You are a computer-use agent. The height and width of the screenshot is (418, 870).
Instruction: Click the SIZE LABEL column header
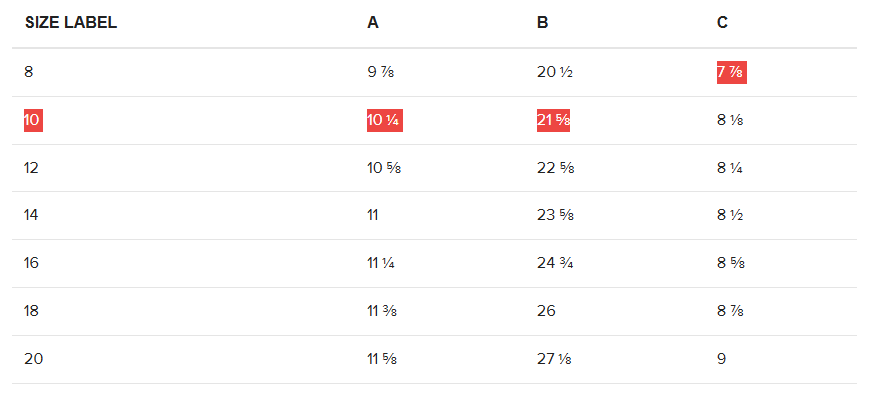point(71,23)
